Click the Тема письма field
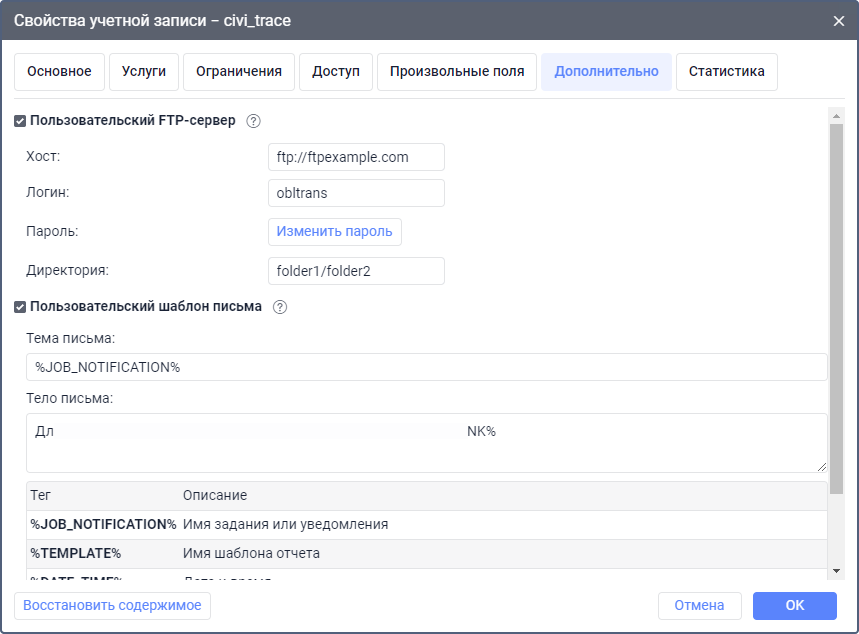Screen dimensions: 859x634 [x=427, y=367]
